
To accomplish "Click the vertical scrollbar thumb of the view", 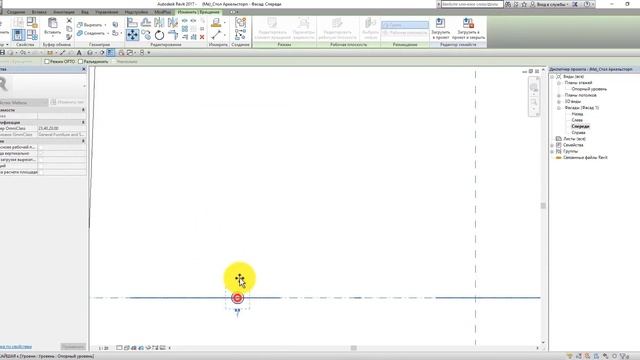I will coord(543,206).
